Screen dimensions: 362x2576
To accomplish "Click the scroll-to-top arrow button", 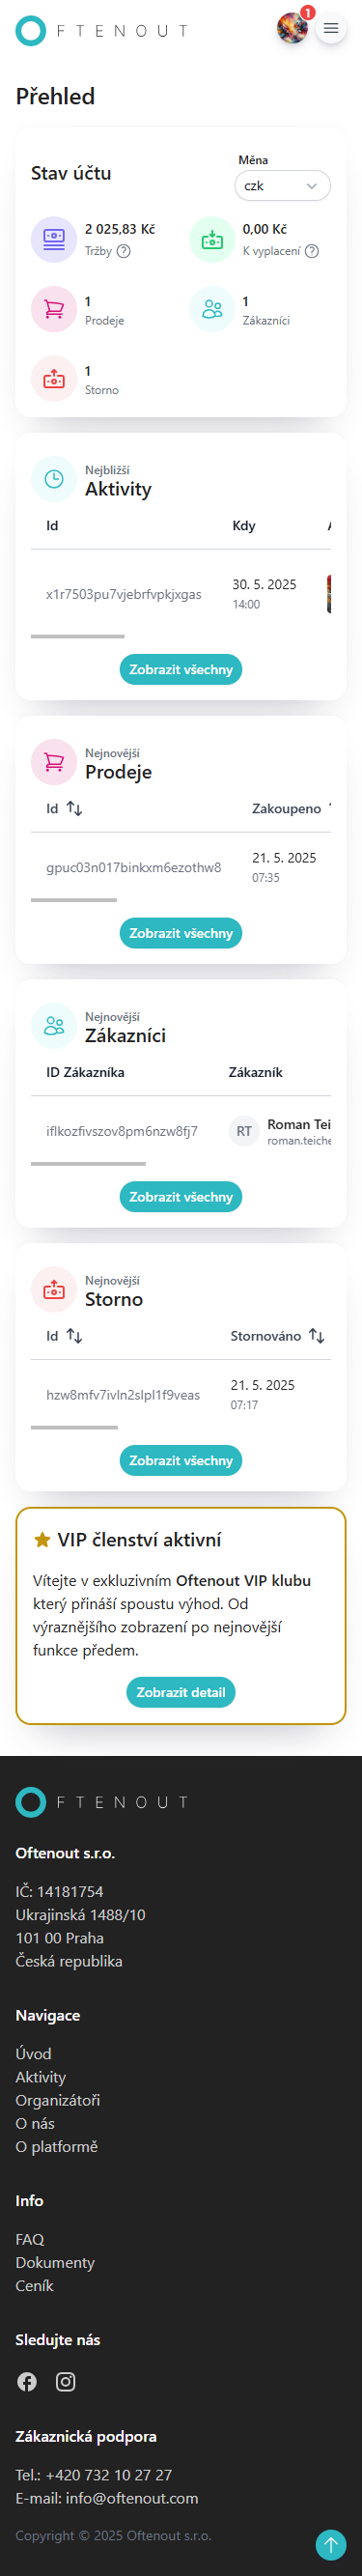I will (x=331, y=2544).
